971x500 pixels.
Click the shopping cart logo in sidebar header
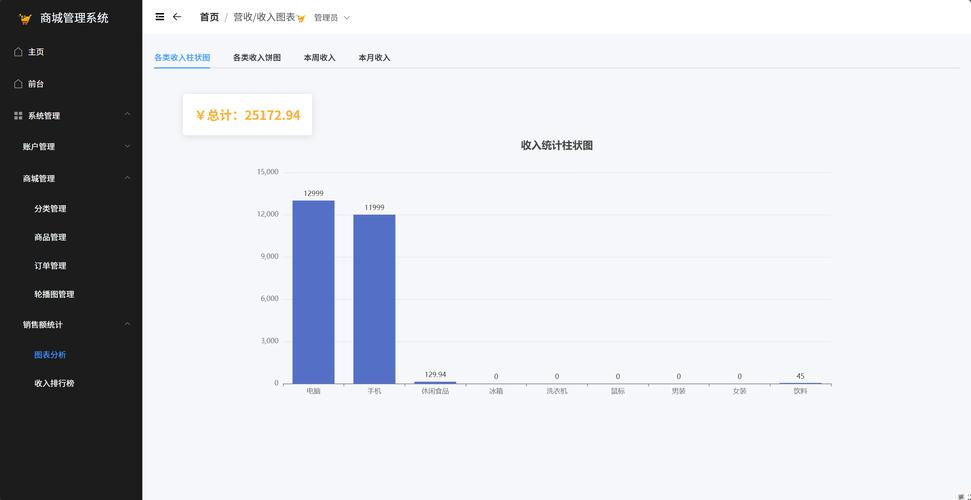(x=25, y=19)
